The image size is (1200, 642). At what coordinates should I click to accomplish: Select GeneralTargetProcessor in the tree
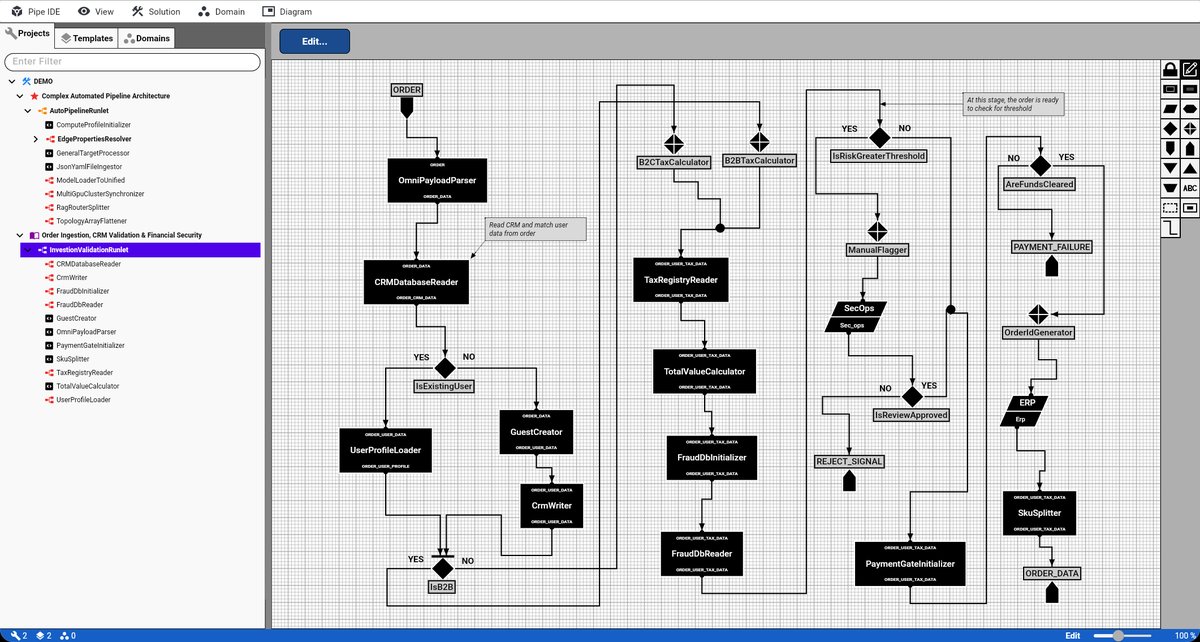tap(94, 153)
